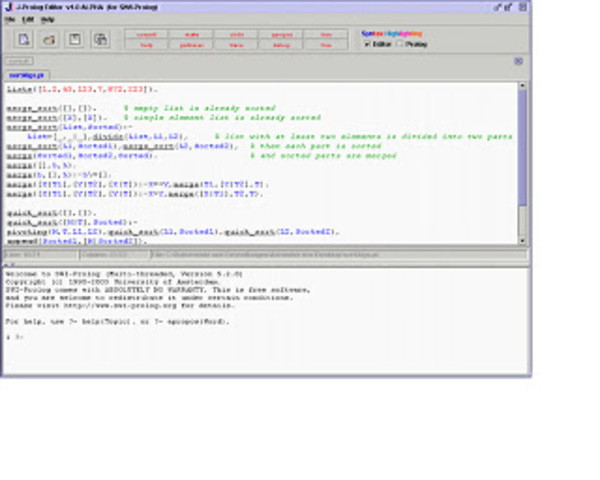Open the Help menu
600x480 pixels.
(47, 19)
